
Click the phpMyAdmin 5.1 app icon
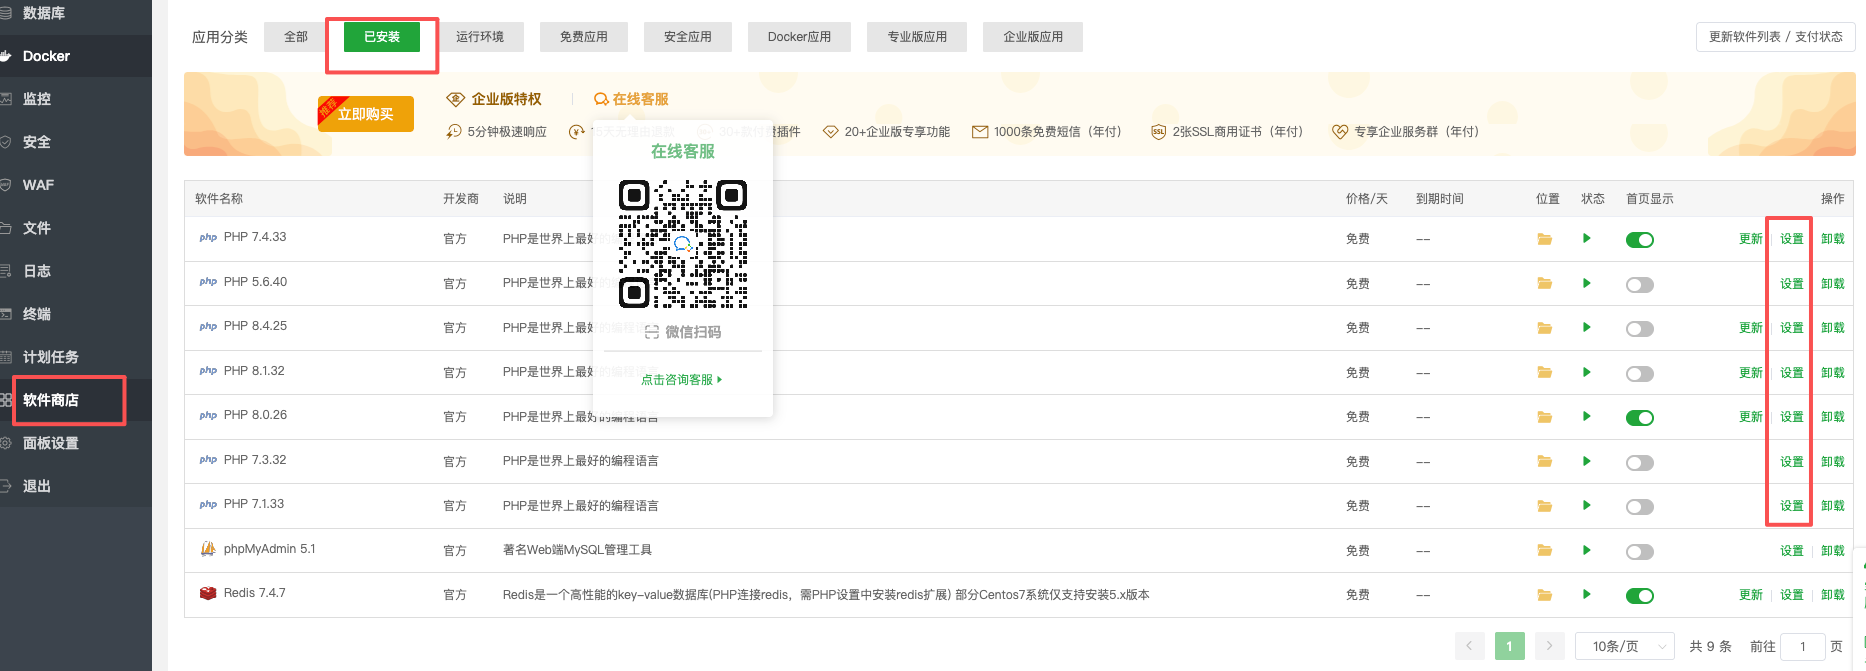click(x=208, y=549)
